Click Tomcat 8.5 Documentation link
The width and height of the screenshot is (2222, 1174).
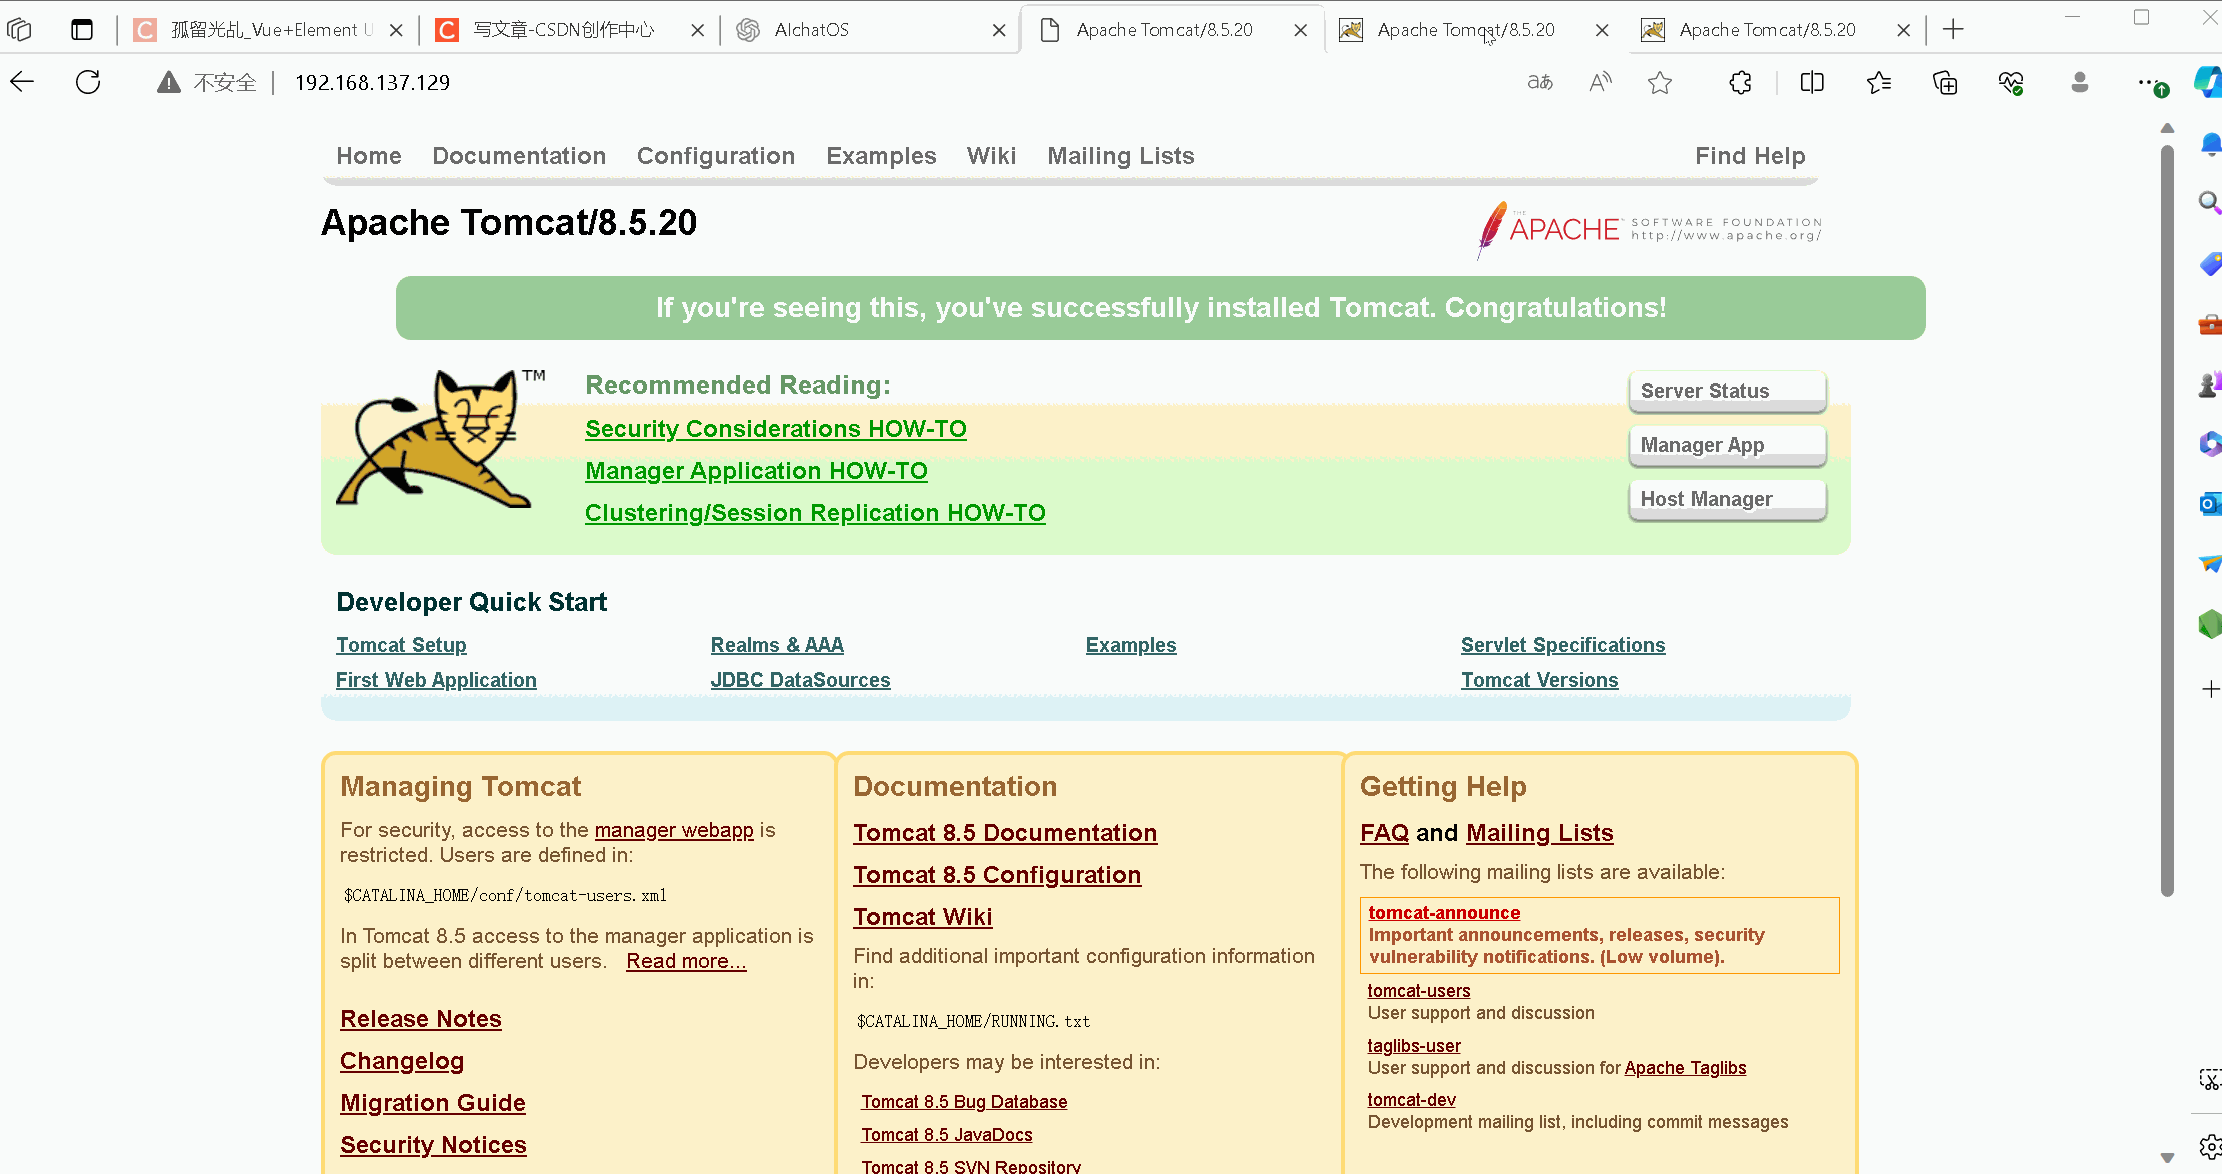tap(1004, 832)
